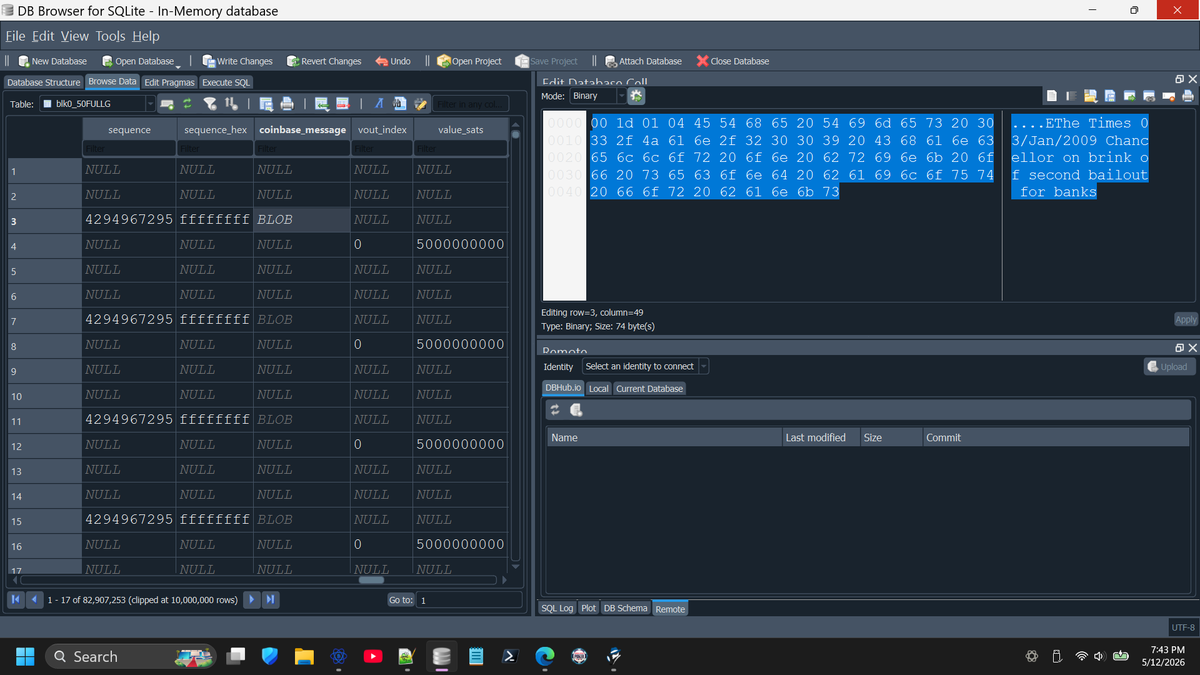
Task: Select the Local tab in Remote panel
Action: point(598,388)
